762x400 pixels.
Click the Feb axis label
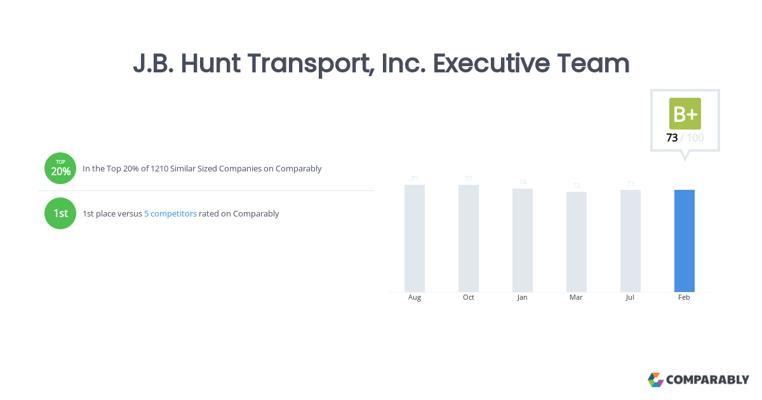pyautogui.click(x=684, y=297)
